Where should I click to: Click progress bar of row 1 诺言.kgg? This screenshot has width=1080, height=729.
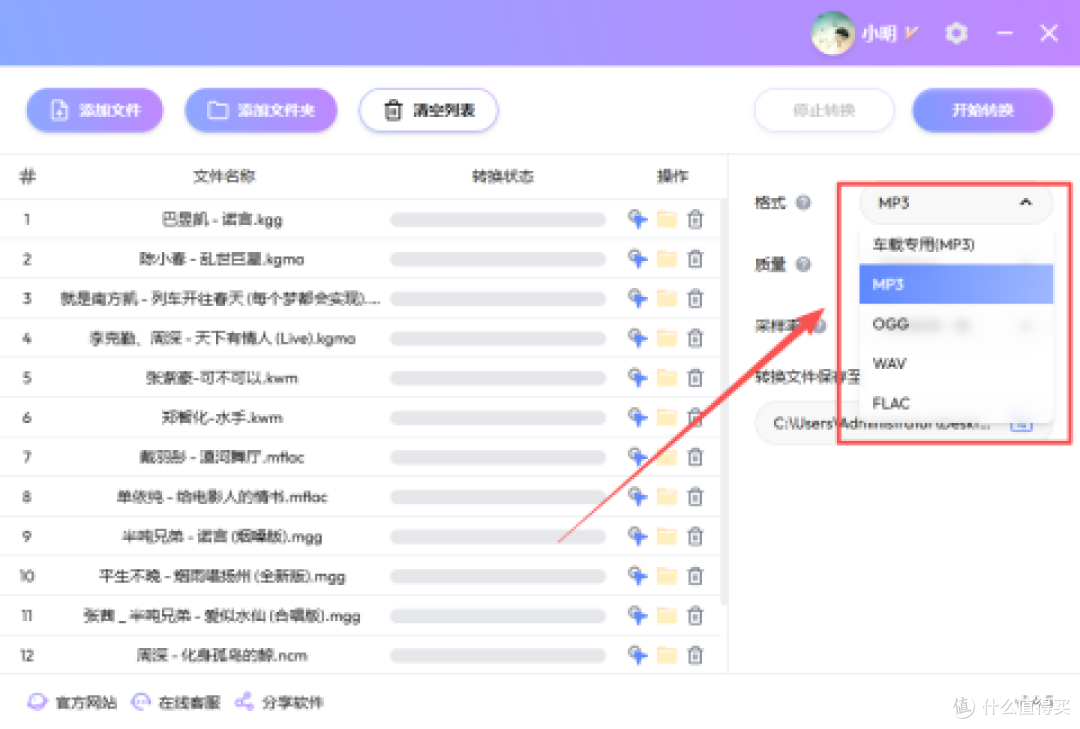tap(497, 219)
